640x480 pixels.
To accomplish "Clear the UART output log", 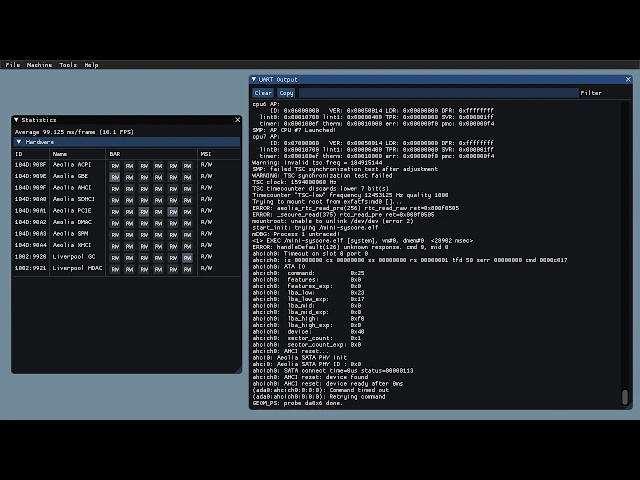I will (263, 93).
